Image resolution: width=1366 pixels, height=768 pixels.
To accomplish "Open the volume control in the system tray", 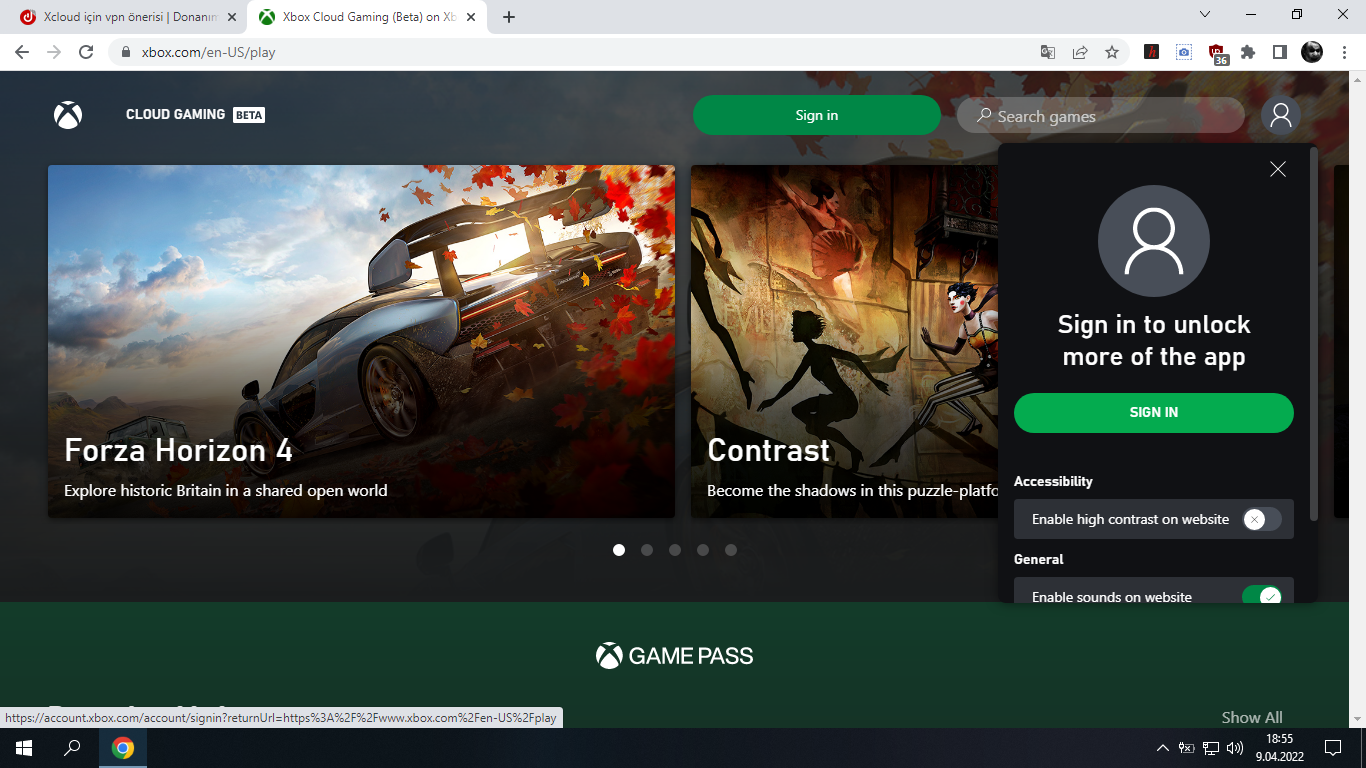I will [1235, 748].
